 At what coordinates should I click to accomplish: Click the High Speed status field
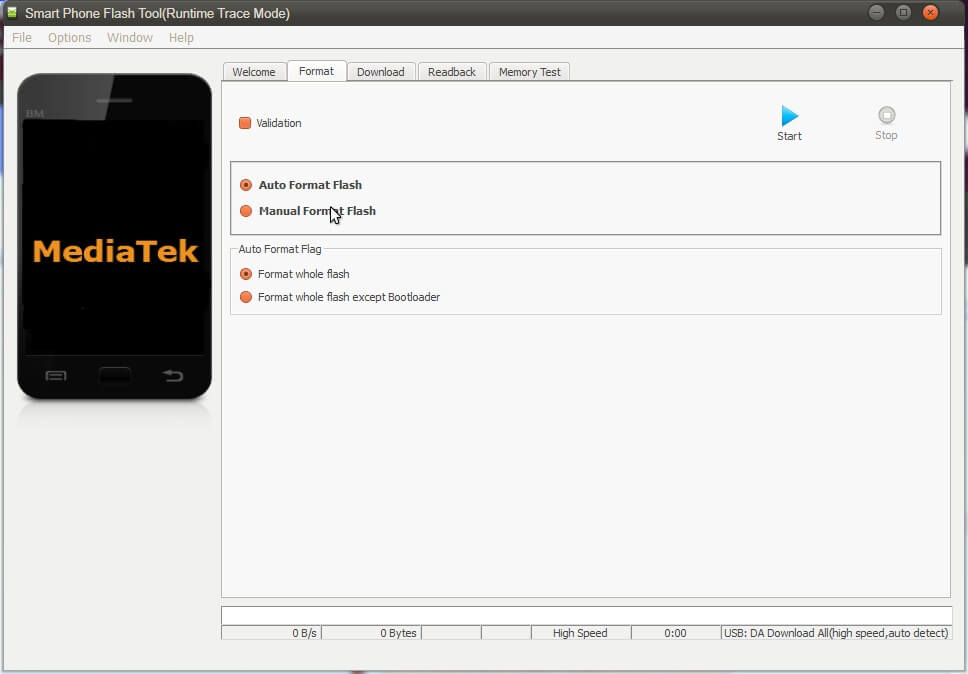coord(580,633)
